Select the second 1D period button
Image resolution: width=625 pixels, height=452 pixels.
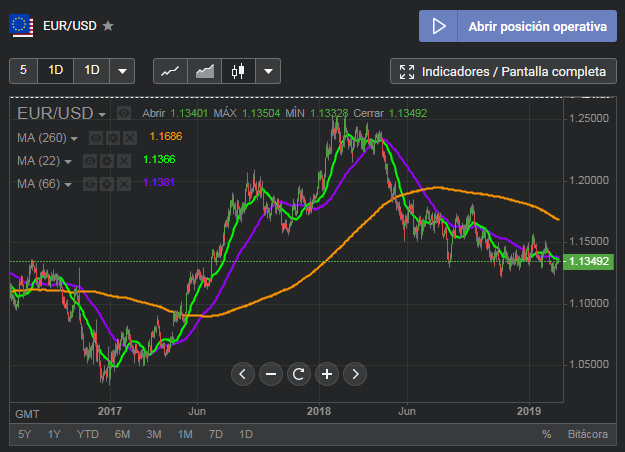point(91,71)
